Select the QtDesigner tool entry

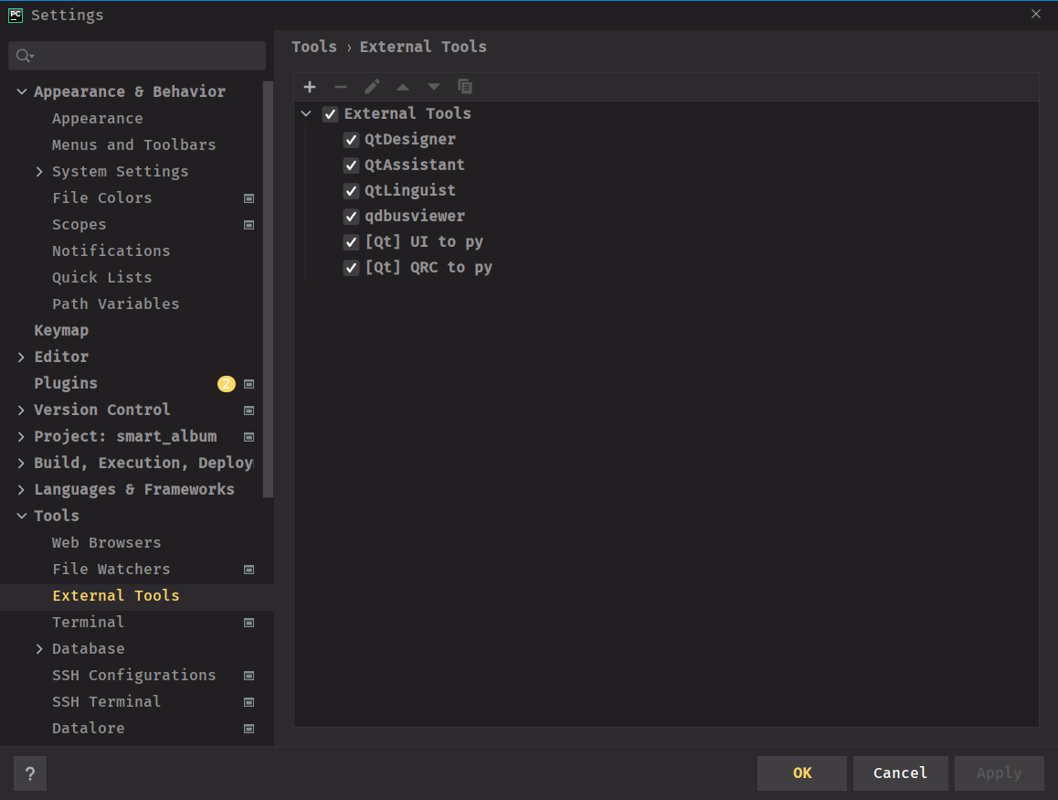pos(410,140)
